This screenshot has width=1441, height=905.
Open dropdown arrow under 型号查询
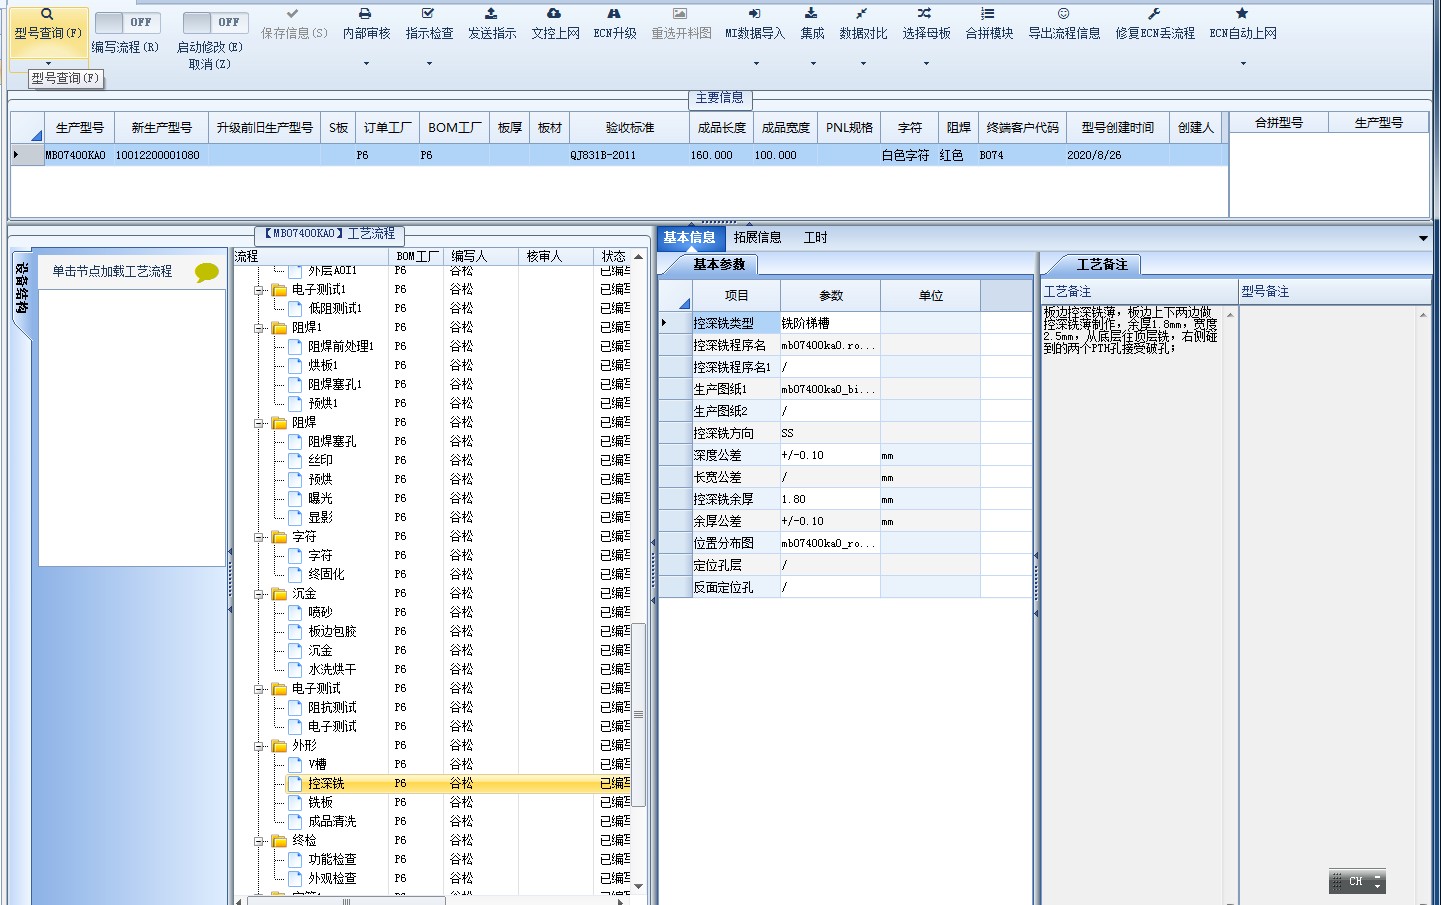(x=47, y=63)
